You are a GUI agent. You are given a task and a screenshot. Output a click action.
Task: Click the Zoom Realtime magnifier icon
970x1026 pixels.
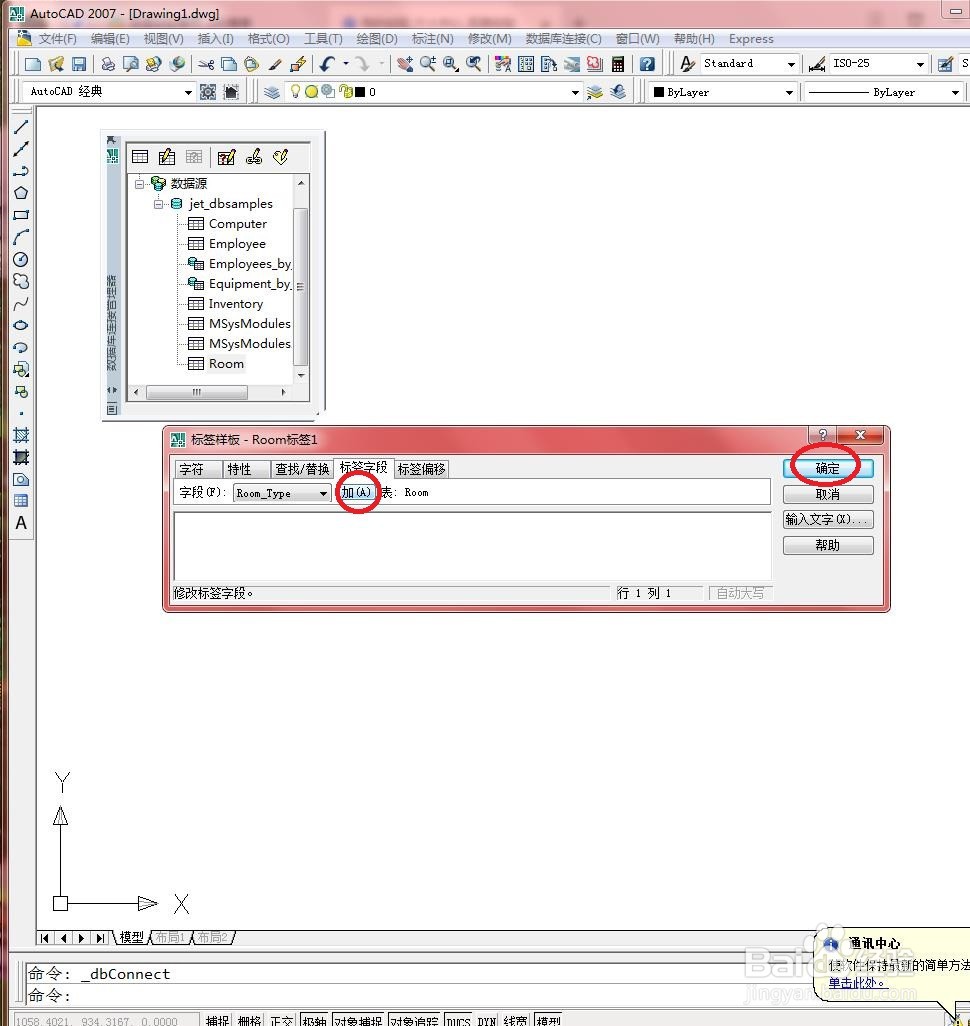tap(428, 64)
